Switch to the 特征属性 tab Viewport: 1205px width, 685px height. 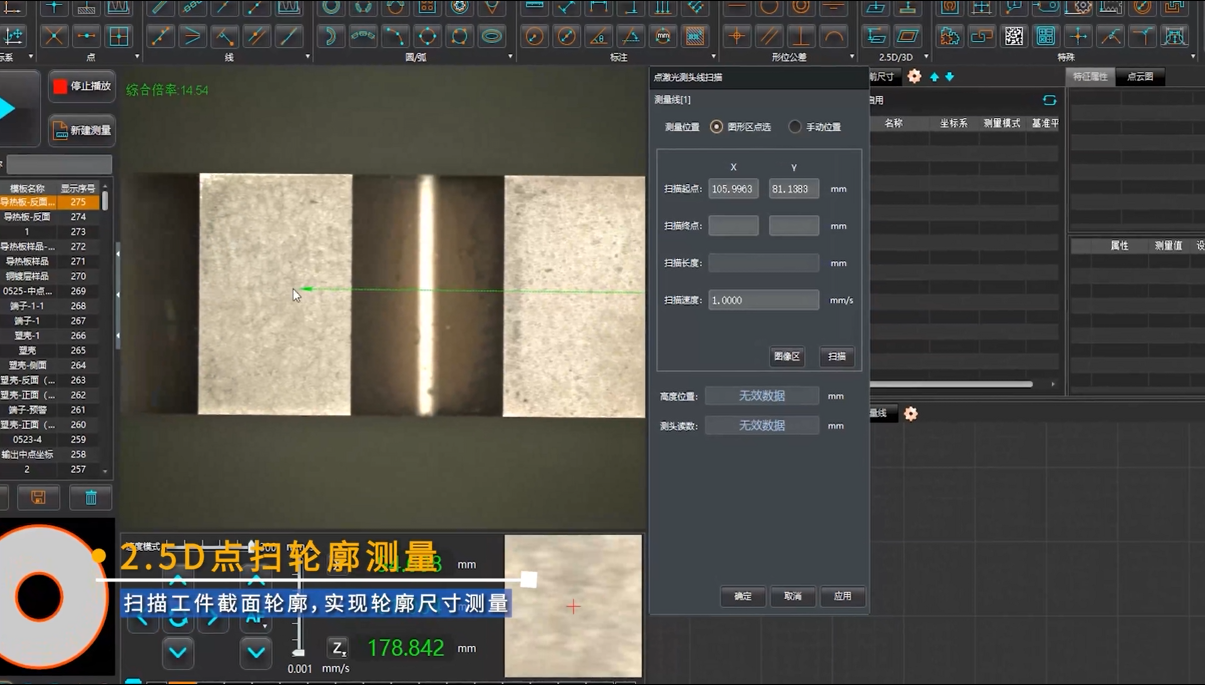point(1090,77)
